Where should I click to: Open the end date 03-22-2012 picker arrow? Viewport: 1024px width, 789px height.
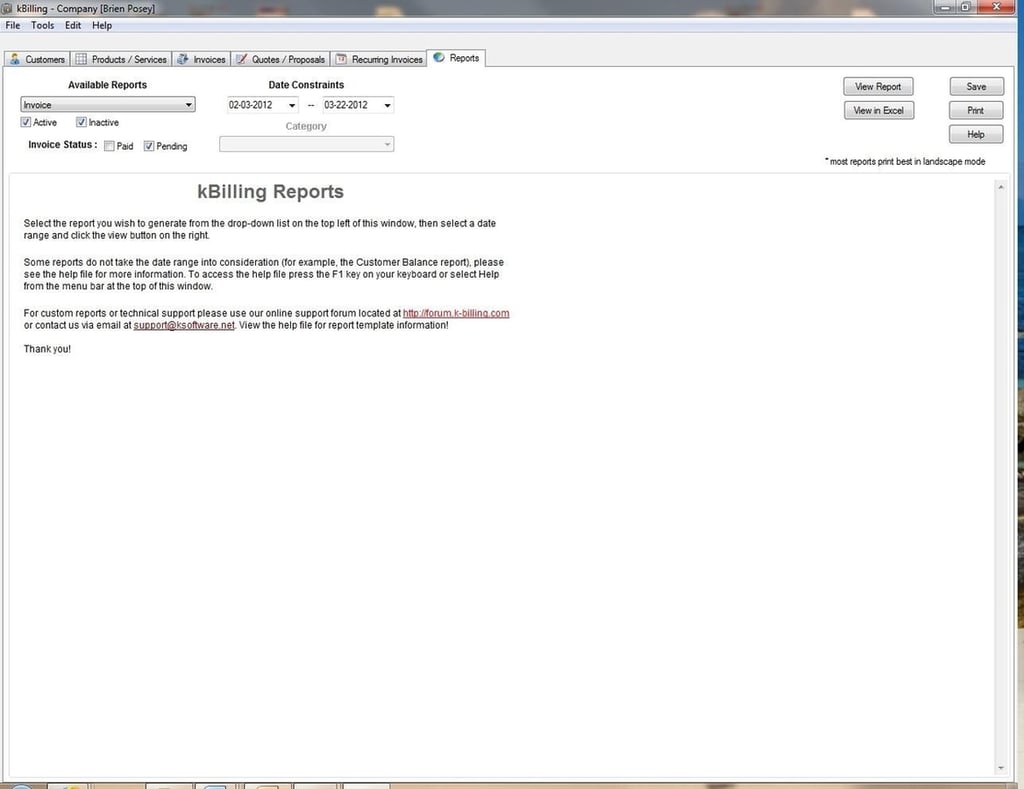387,105
